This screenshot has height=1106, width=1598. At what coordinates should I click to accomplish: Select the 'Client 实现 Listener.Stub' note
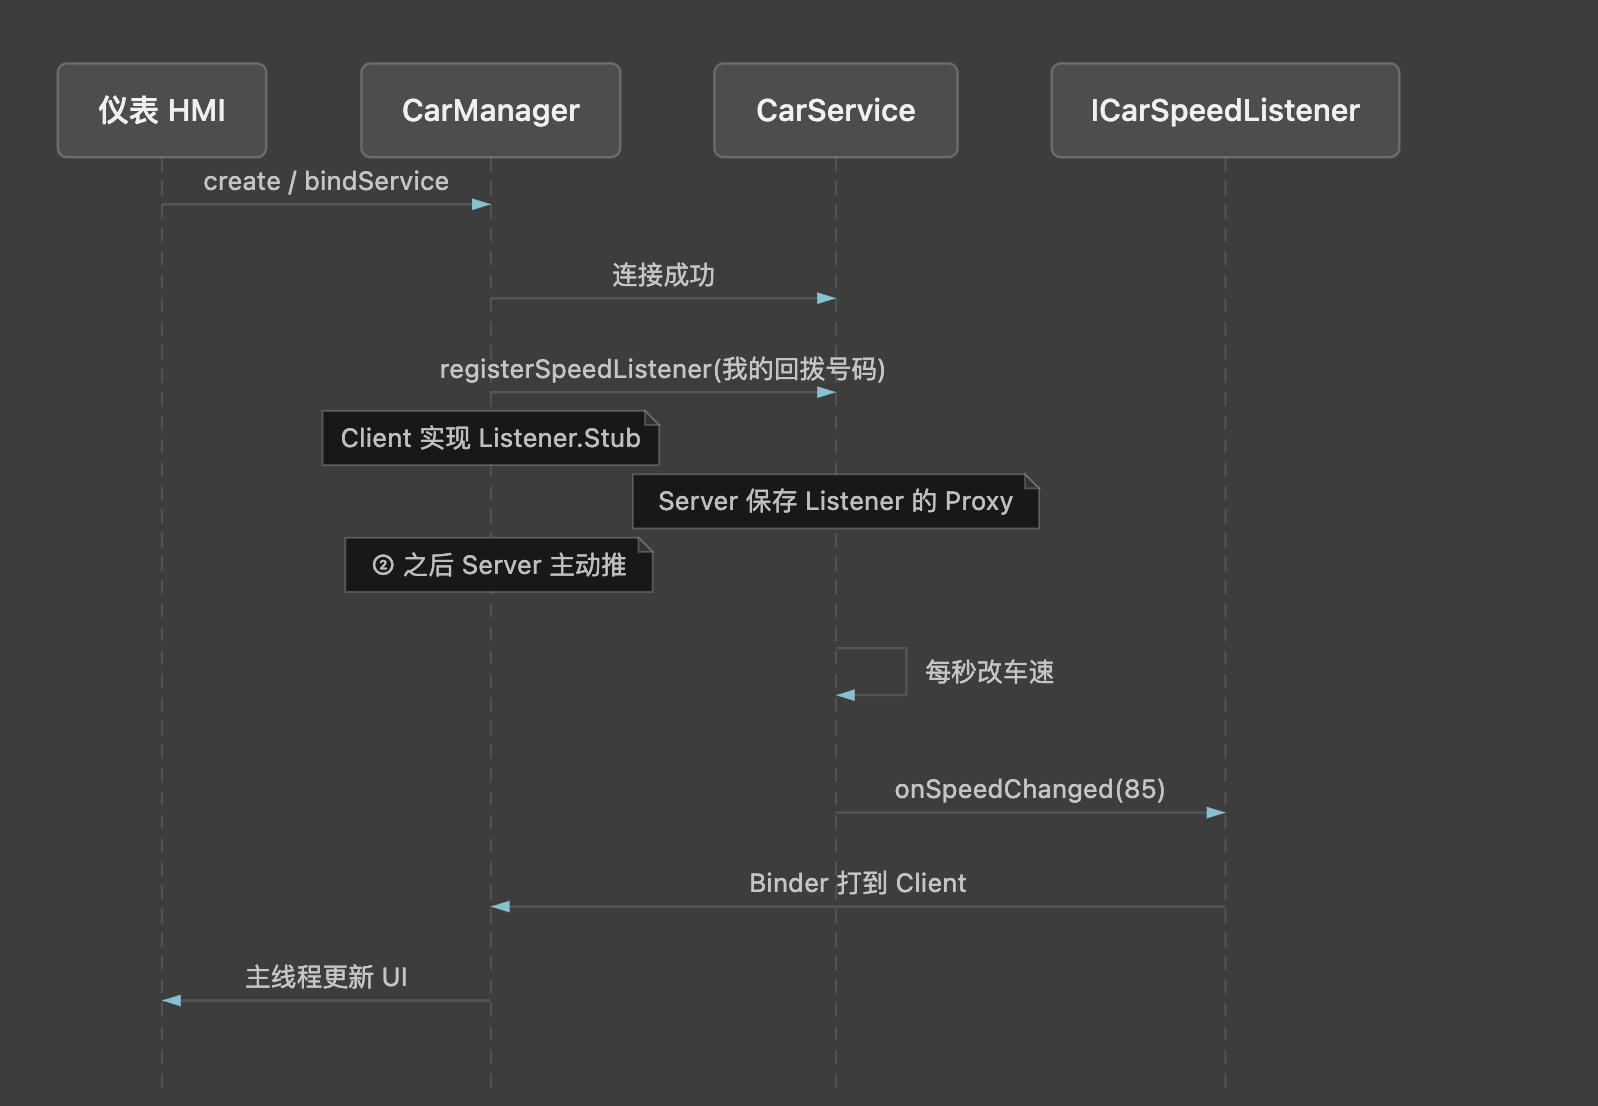point(490,438)
